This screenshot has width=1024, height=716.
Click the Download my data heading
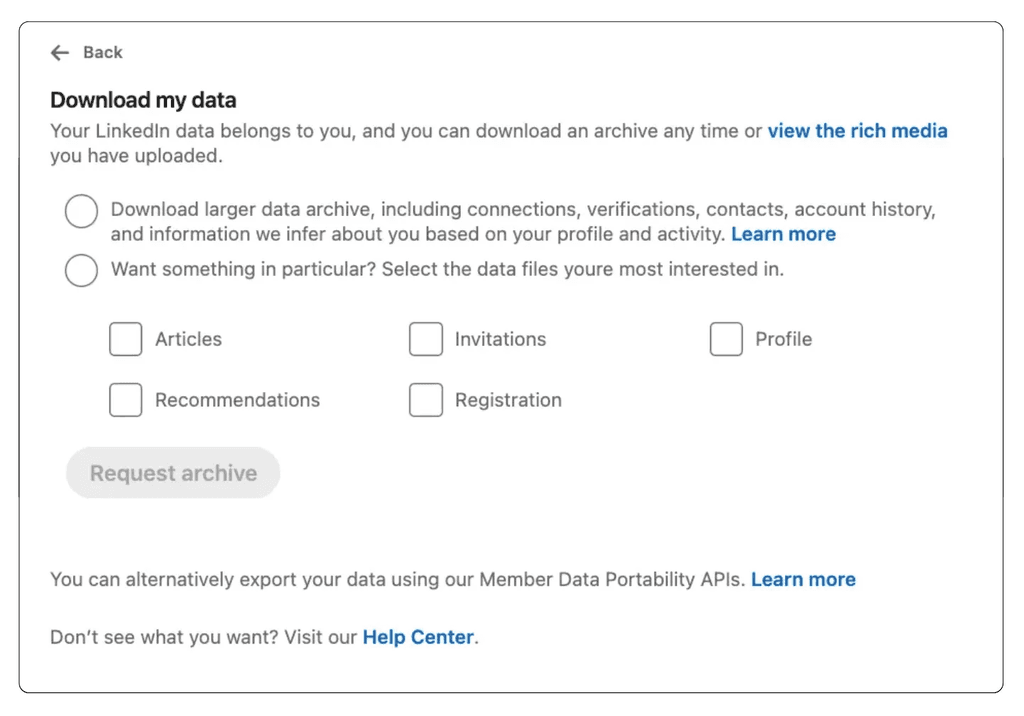coord(142,100)
